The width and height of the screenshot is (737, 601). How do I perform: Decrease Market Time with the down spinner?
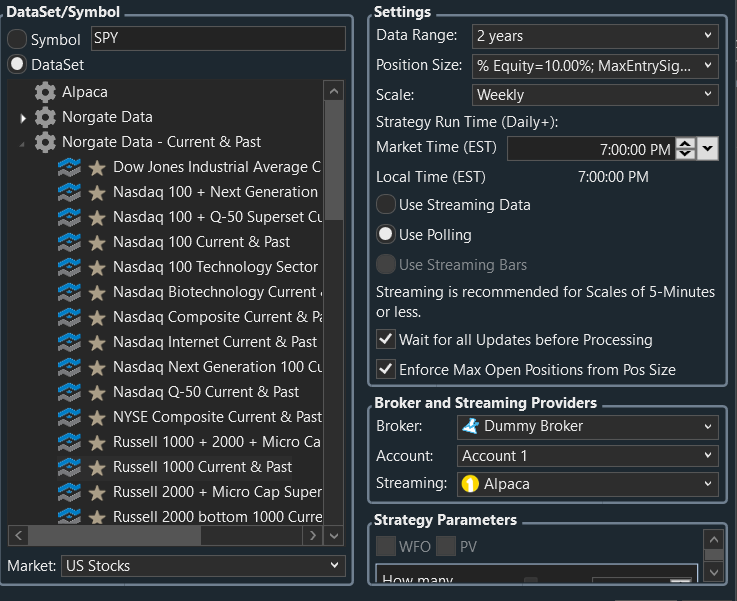click(x=686, y=154)
